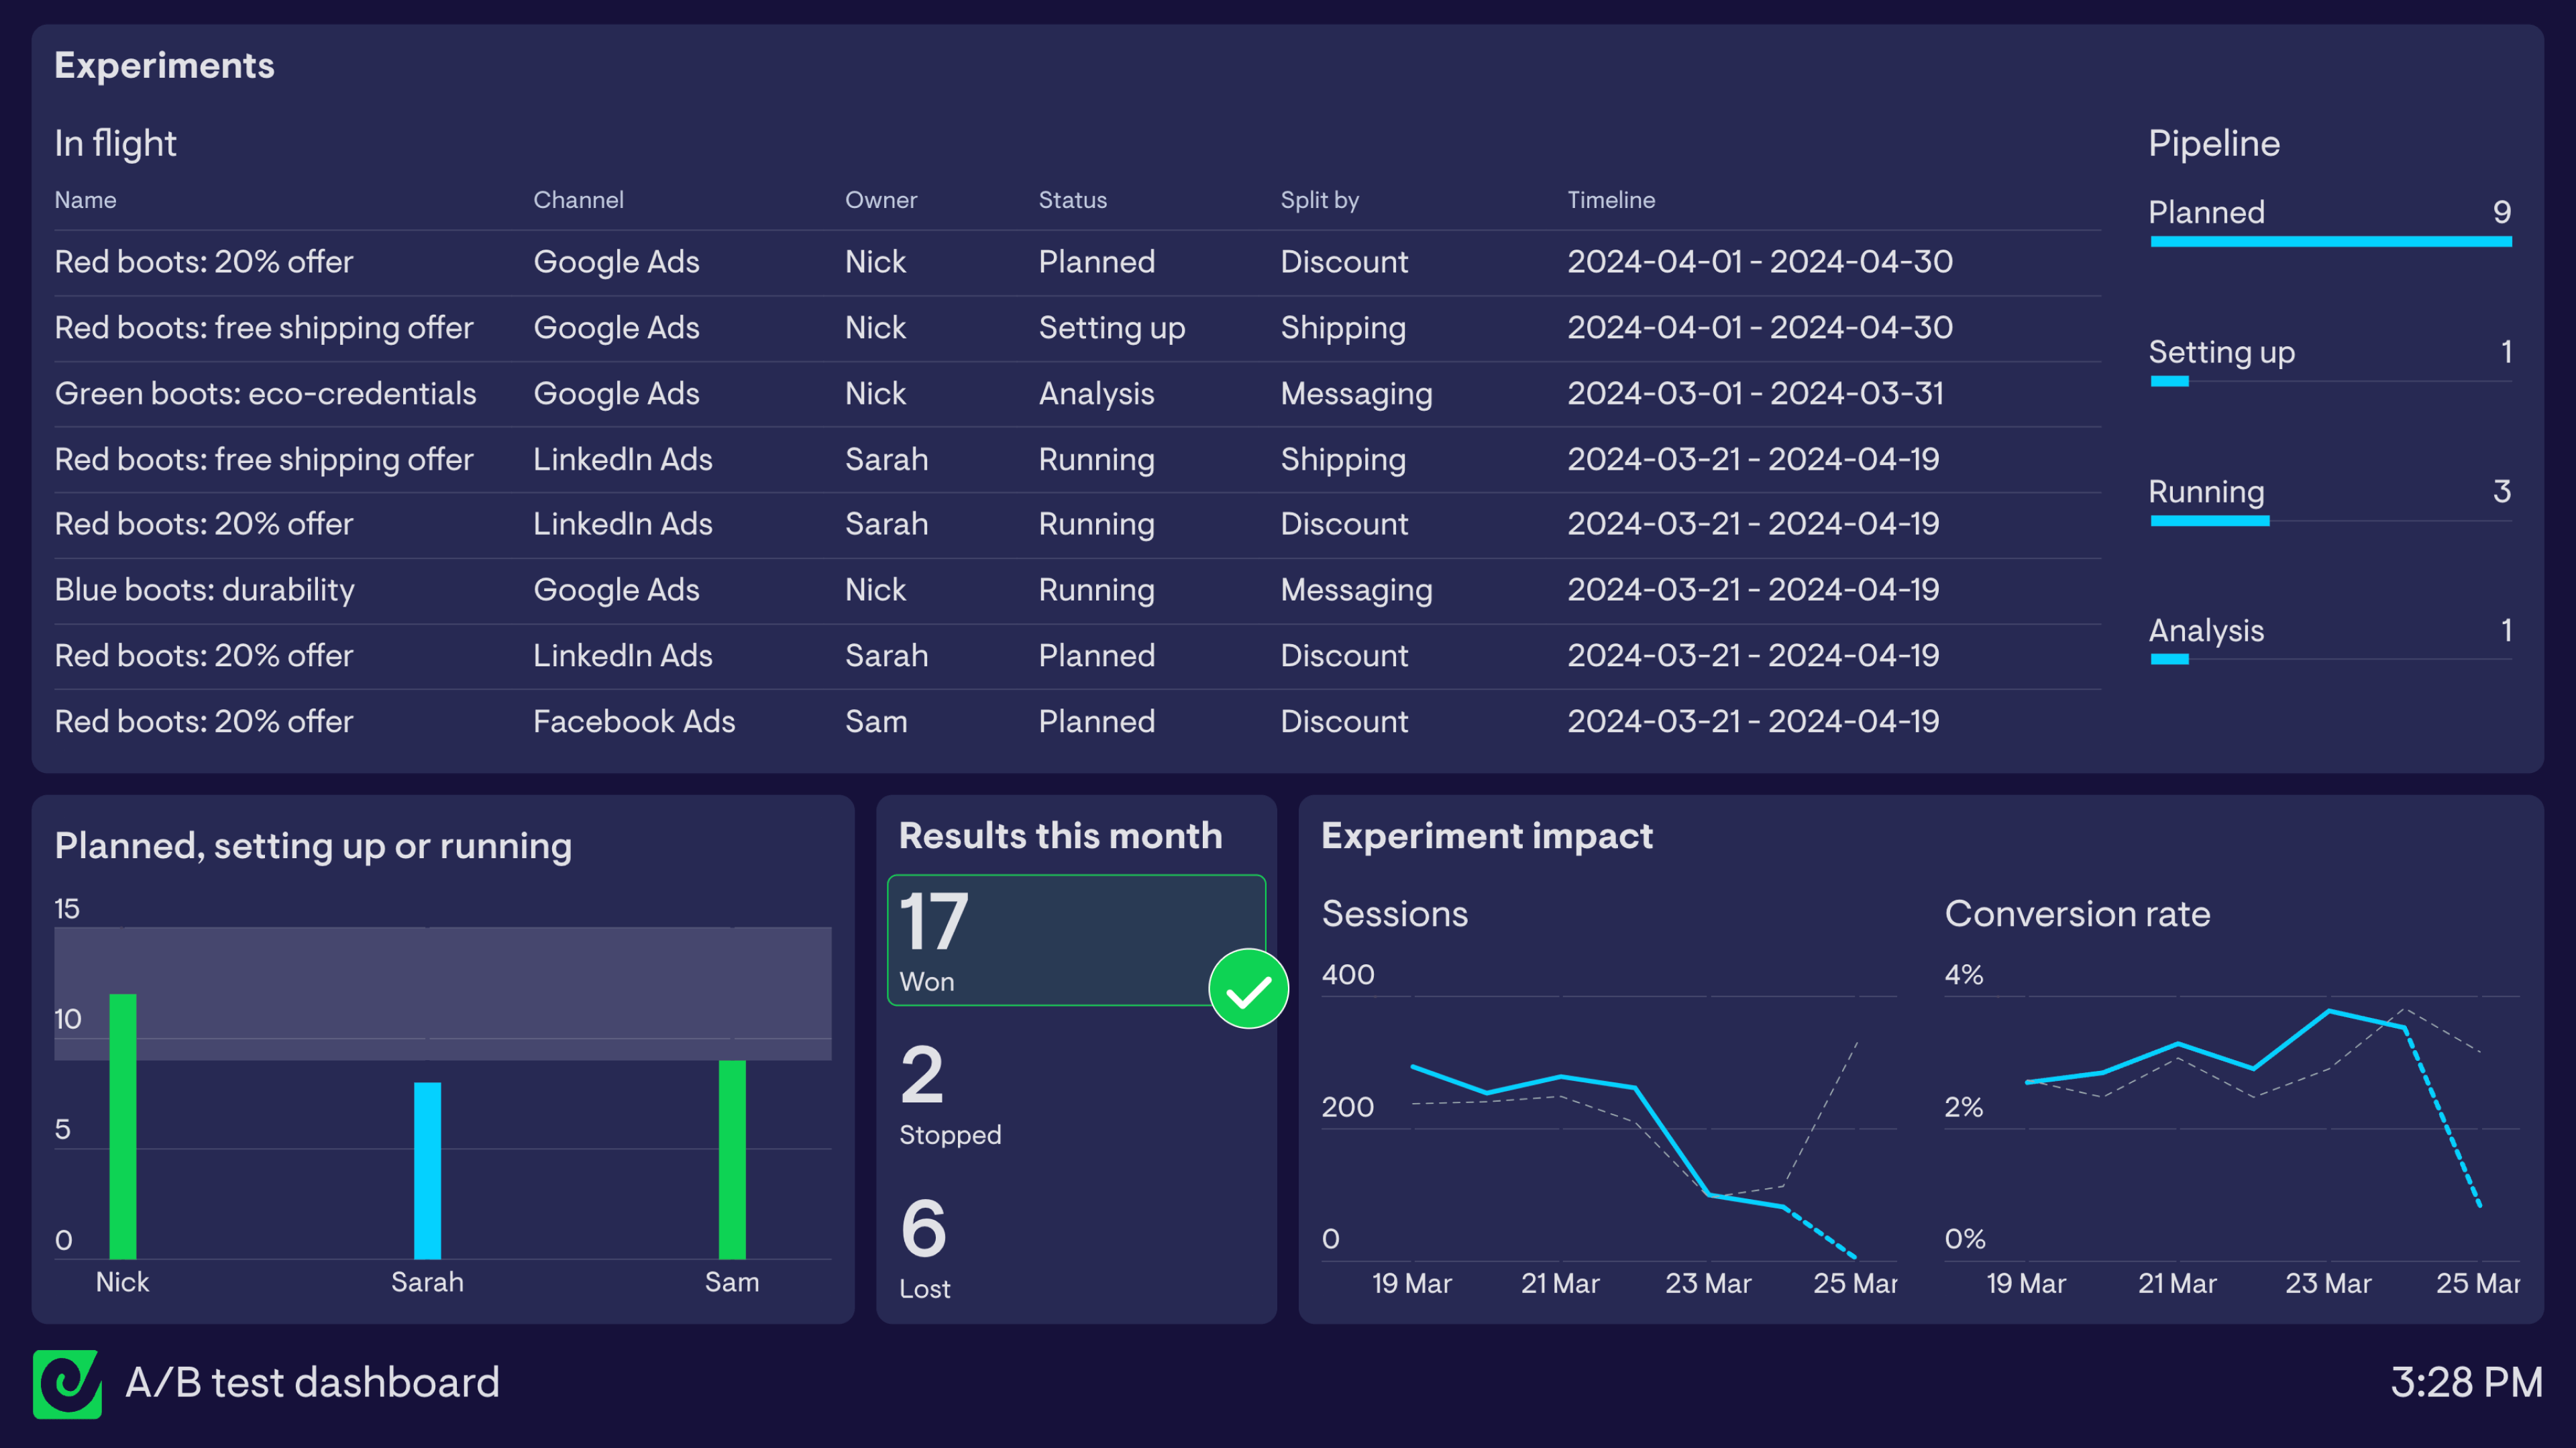Click the Running pipeline progress bar
This screenshot has height=1448, width=2576.
coord(2330,521)
